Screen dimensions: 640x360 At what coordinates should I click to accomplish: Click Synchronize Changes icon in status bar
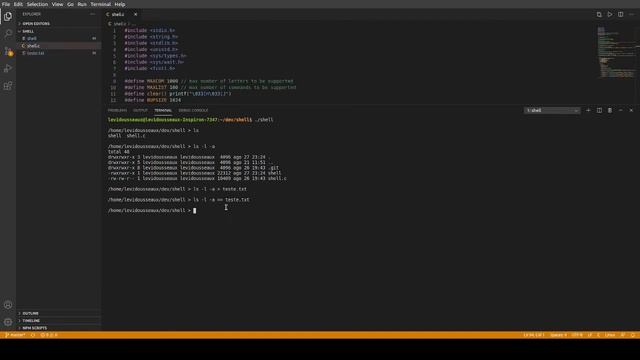[x=33, y=335]
